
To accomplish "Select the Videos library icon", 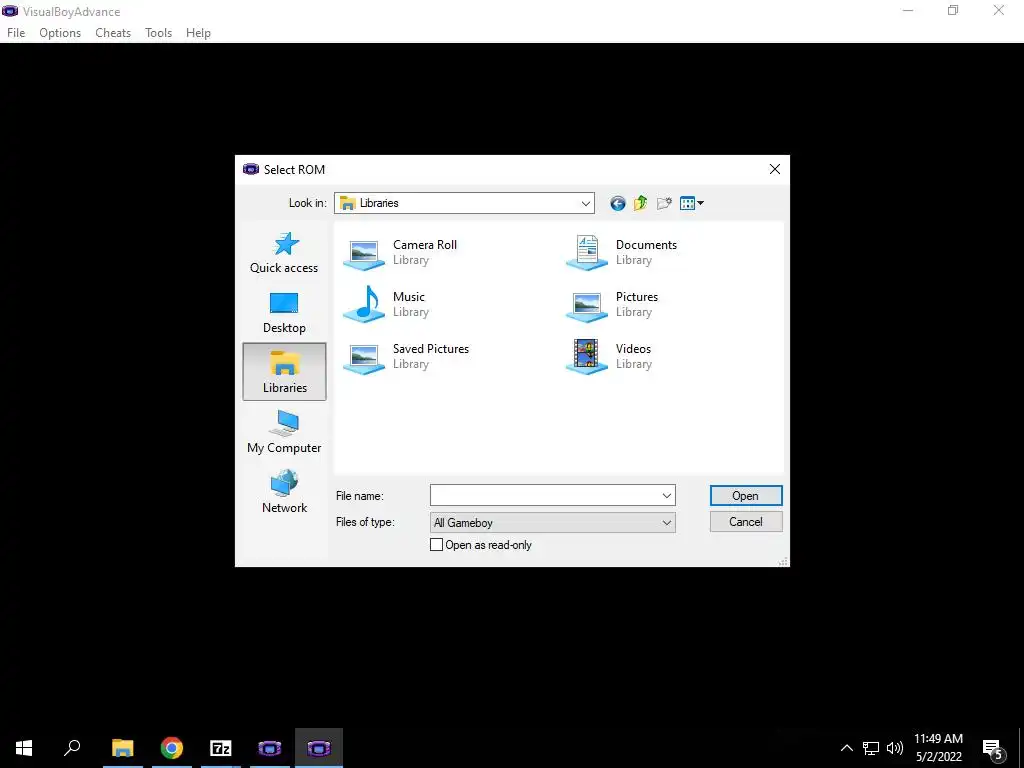I will coord(586,357).
